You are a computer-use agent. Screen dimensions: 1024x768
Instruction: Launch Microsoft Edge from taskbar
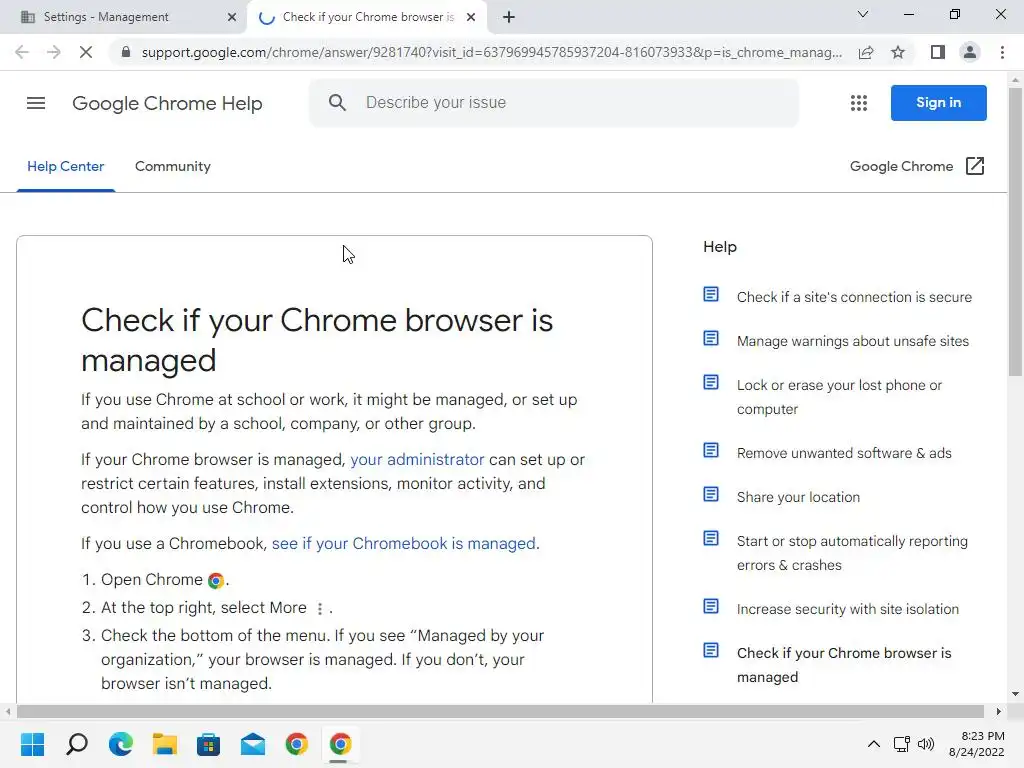[x=121, y=744]
